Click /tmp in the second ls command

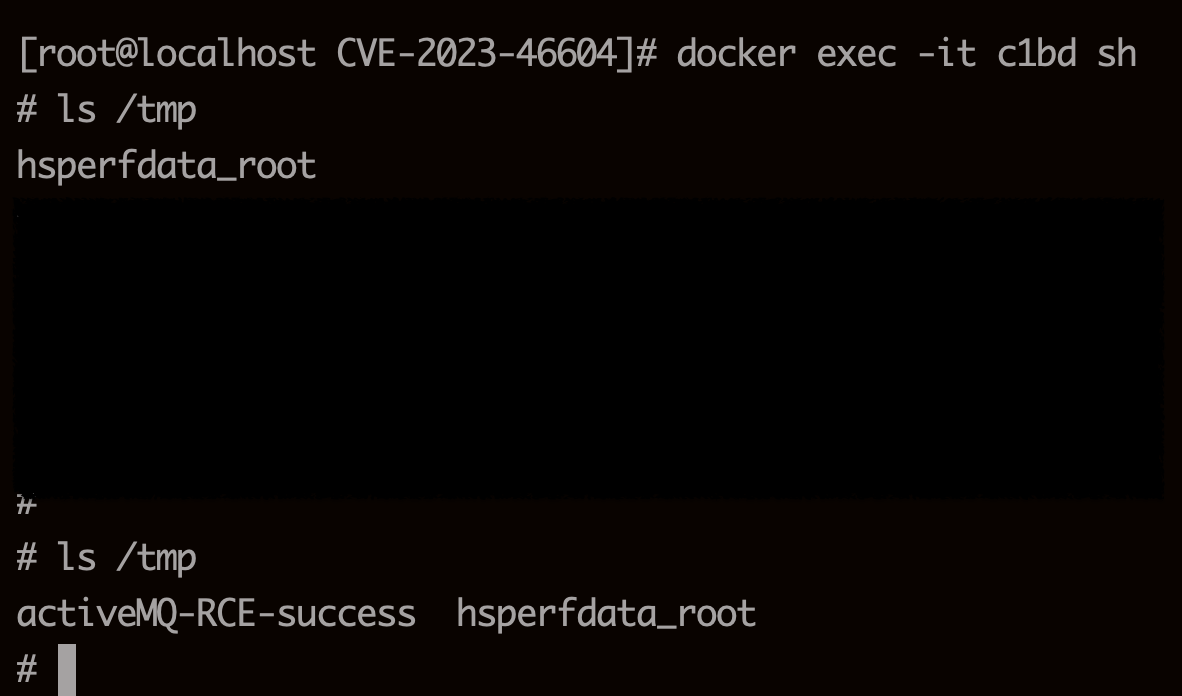point(156,557)
